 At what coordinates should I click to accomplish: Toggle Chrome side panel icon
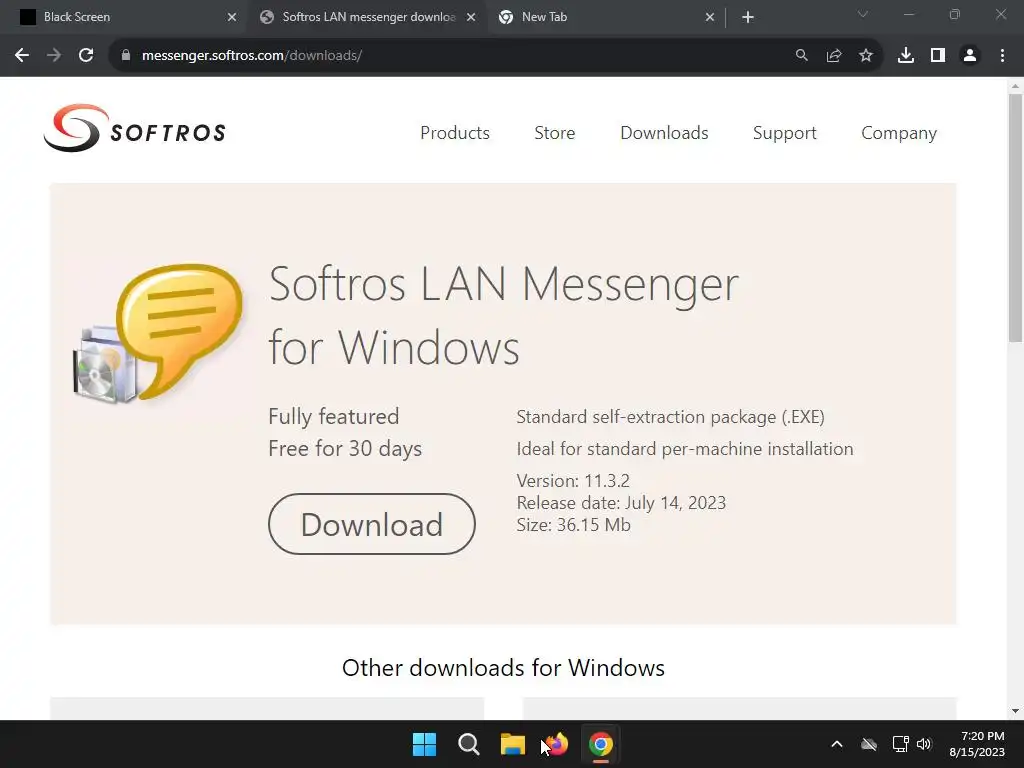point(938,56)
